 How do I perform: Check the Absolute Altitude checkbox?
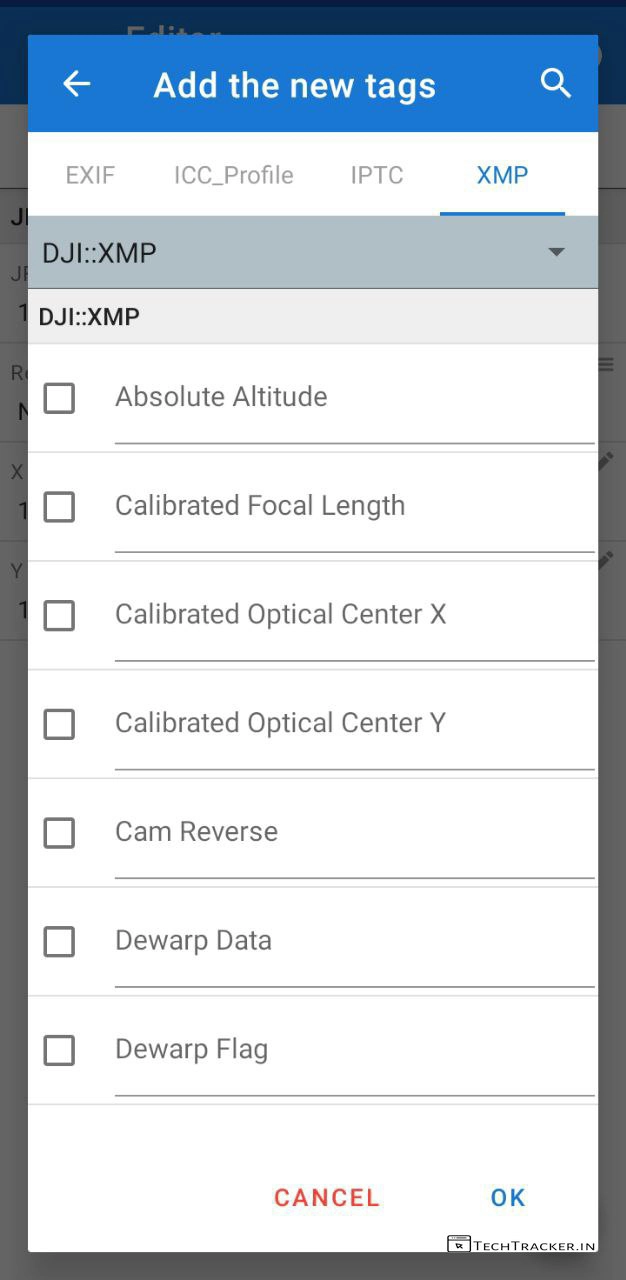coord(59,398)
